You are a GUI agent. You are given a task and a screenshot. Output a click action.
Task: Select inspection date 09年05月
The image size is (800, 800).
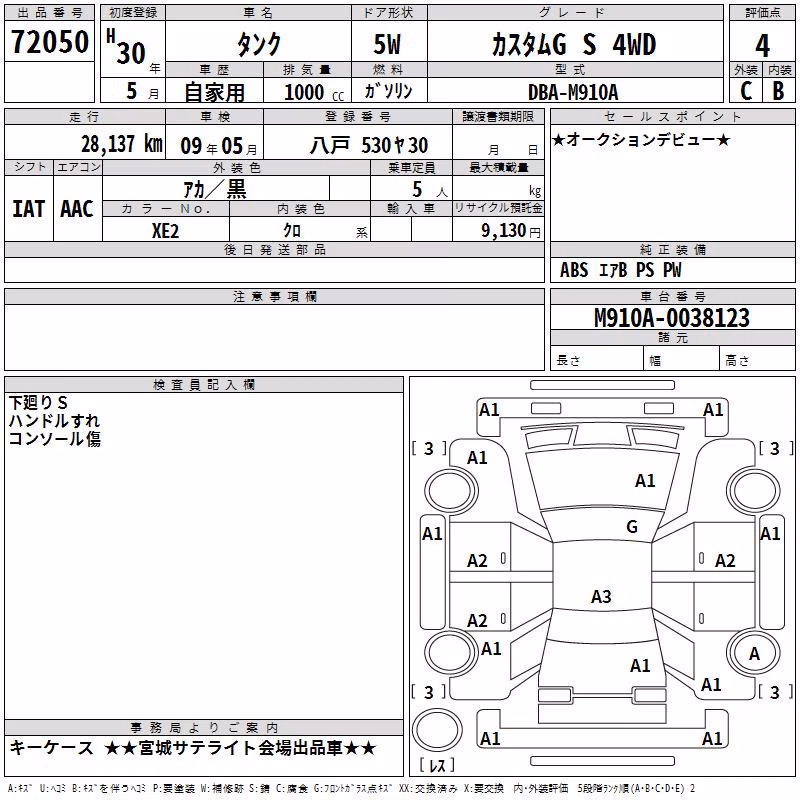point(218,146)
